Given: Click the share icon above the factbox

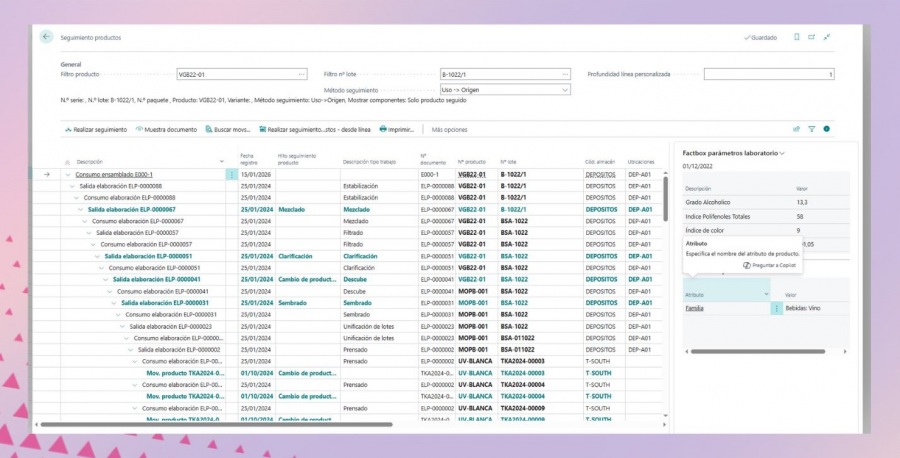Looking at the screenshot, I should click(796, 129).
